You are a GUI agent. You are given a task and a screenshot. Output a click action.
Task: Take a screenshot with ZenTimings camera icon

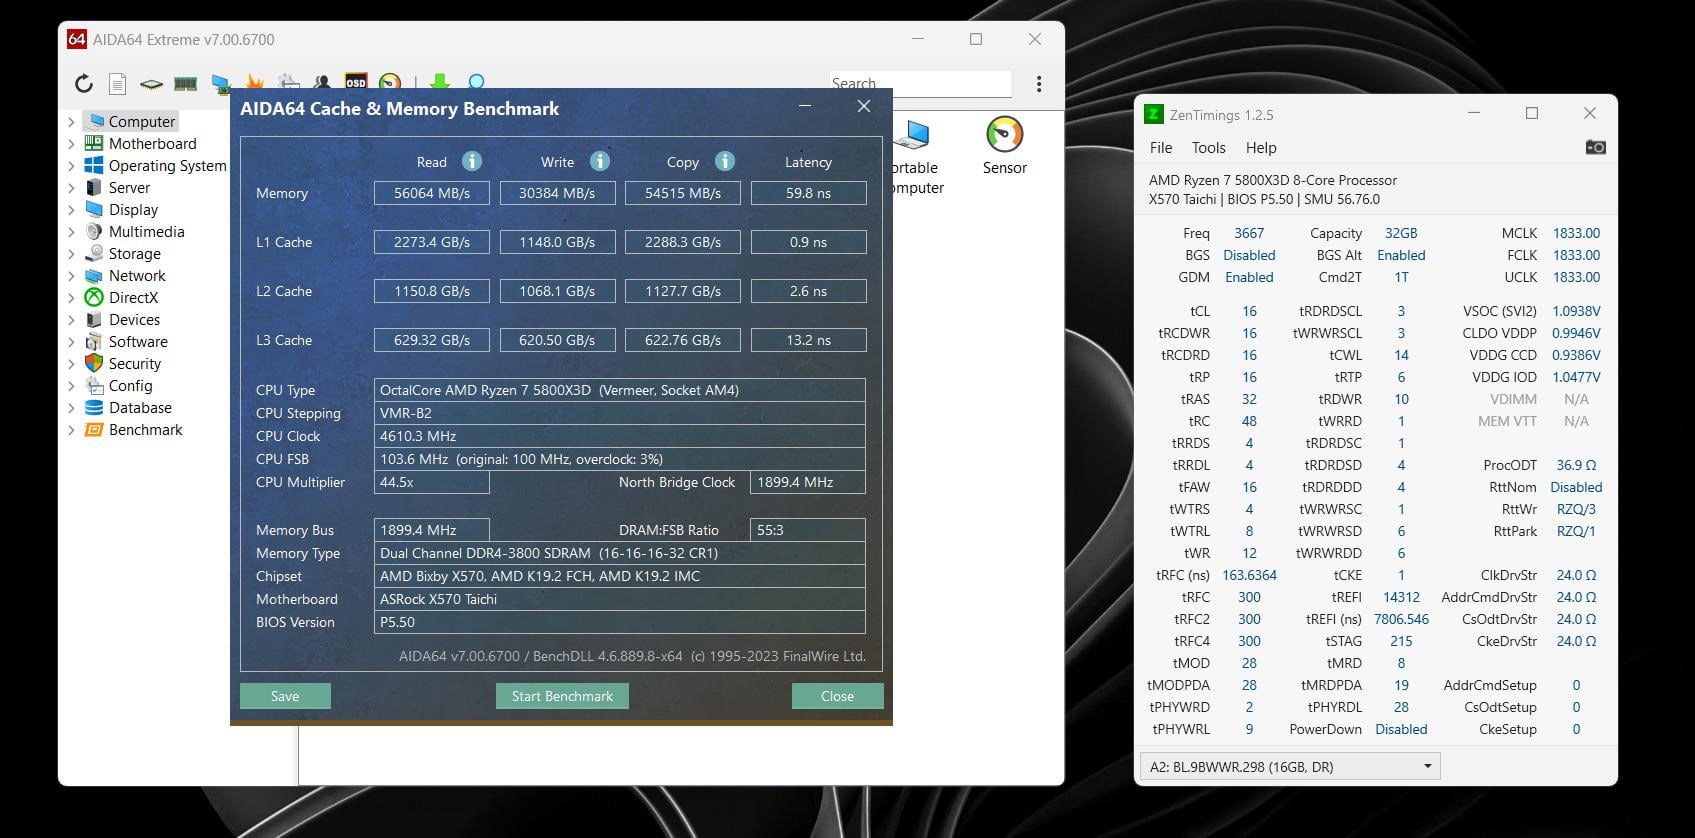1595,147
